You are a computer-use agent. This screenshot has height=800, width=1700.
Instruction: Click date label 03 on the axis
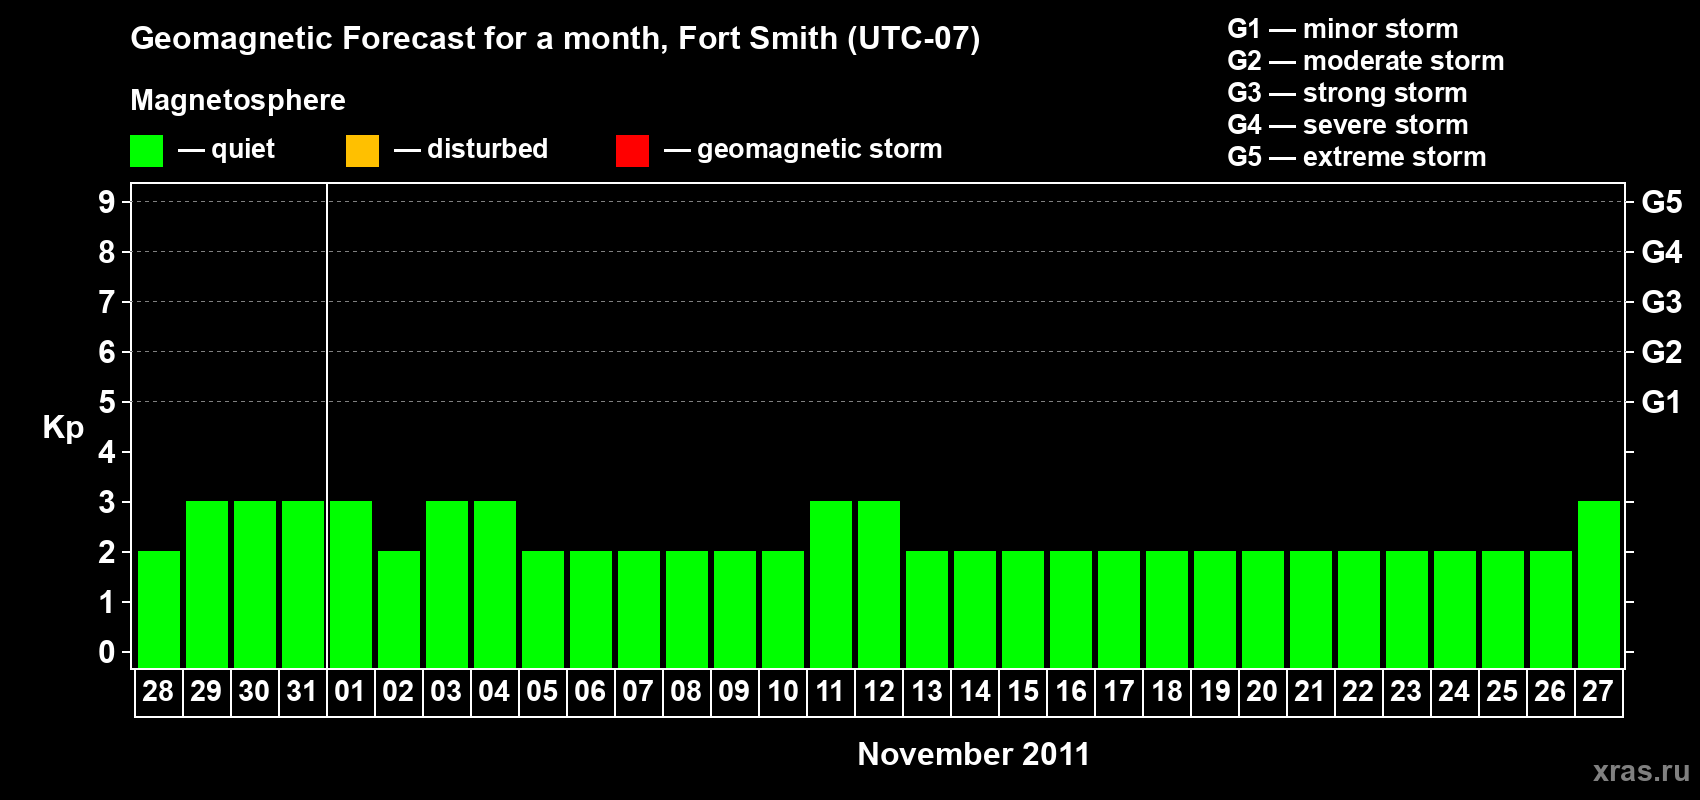446,692
